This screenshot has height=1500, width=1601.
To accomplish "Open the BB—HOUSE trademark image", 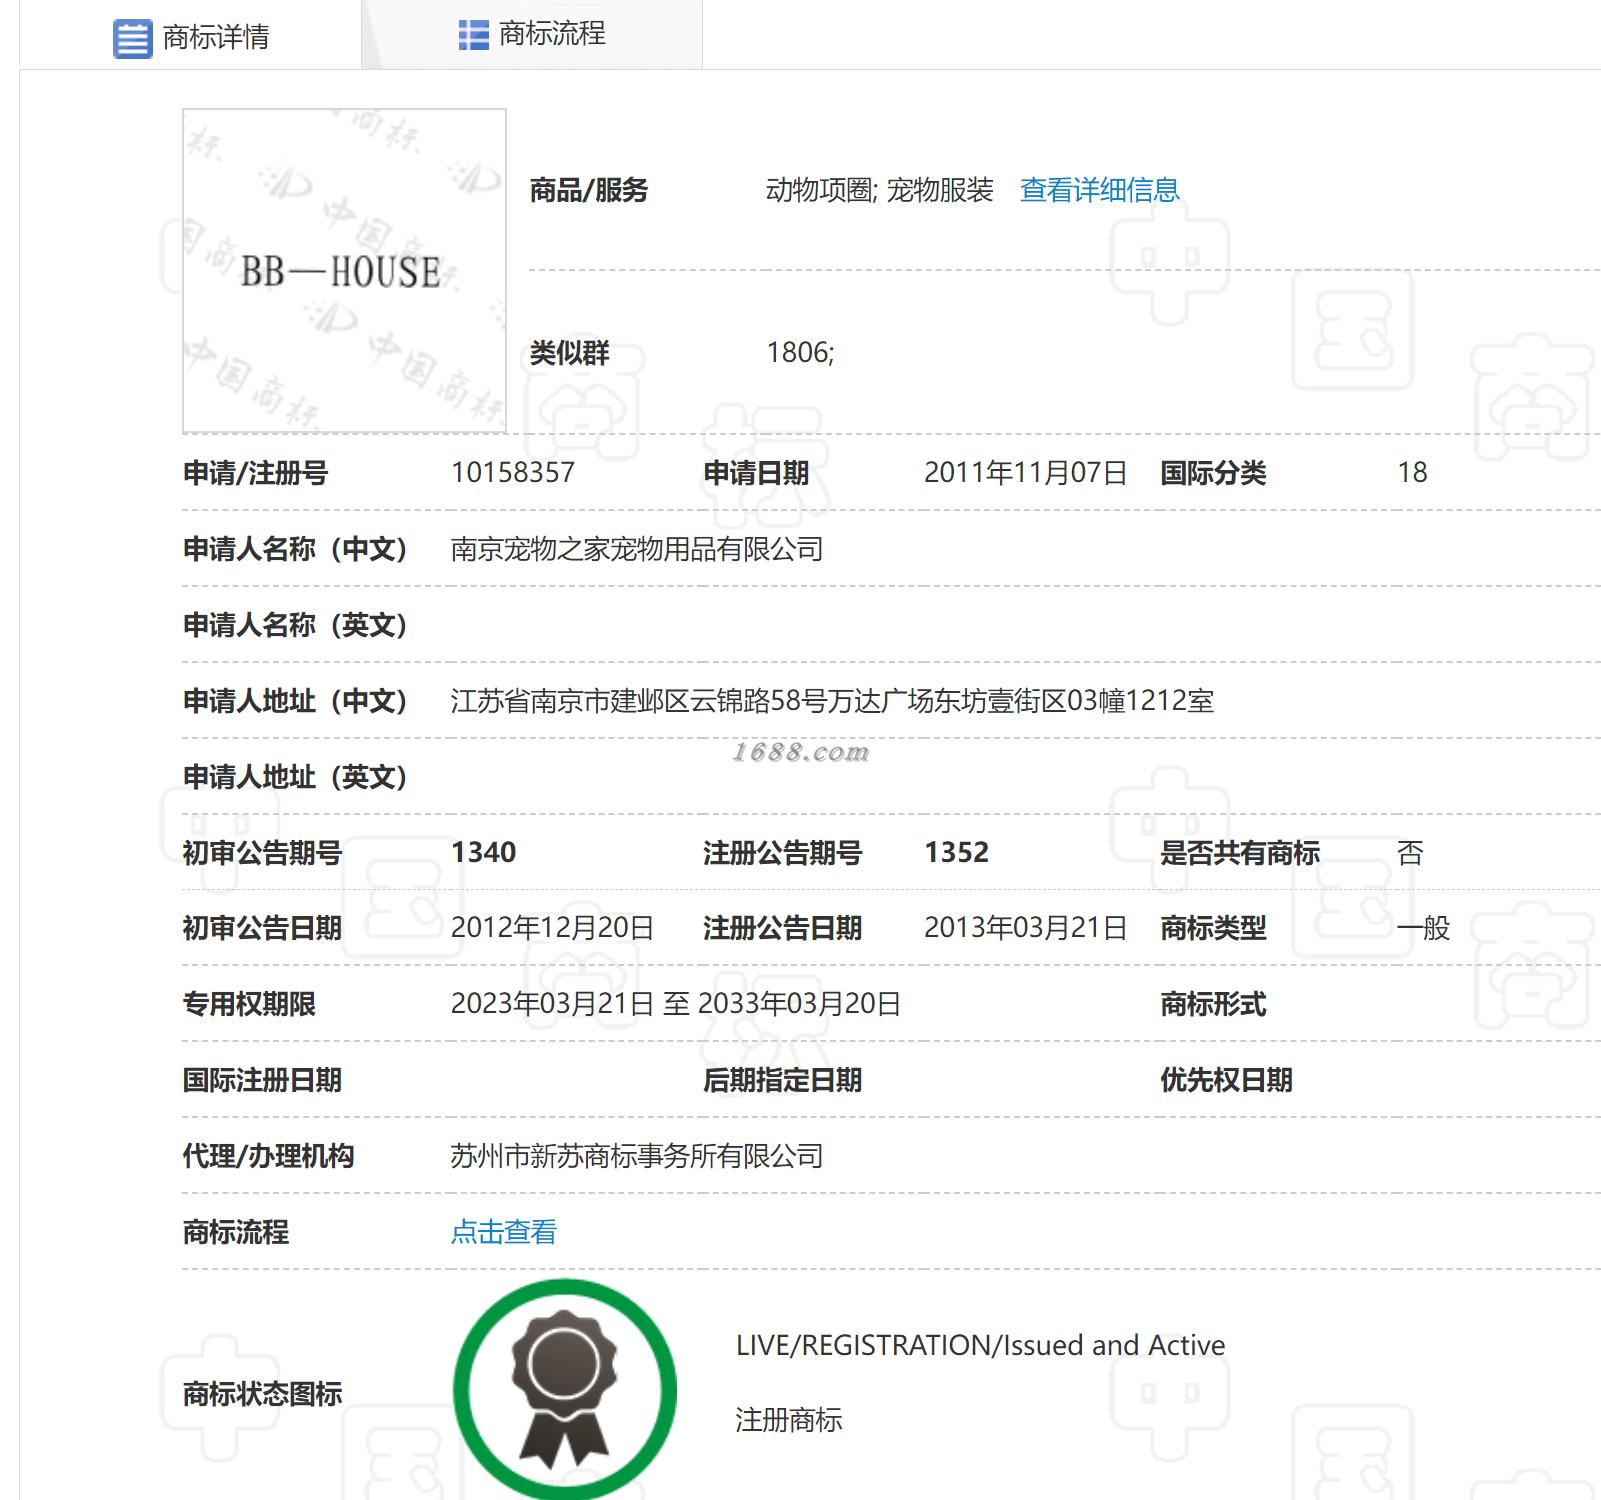I will [344, 271].
